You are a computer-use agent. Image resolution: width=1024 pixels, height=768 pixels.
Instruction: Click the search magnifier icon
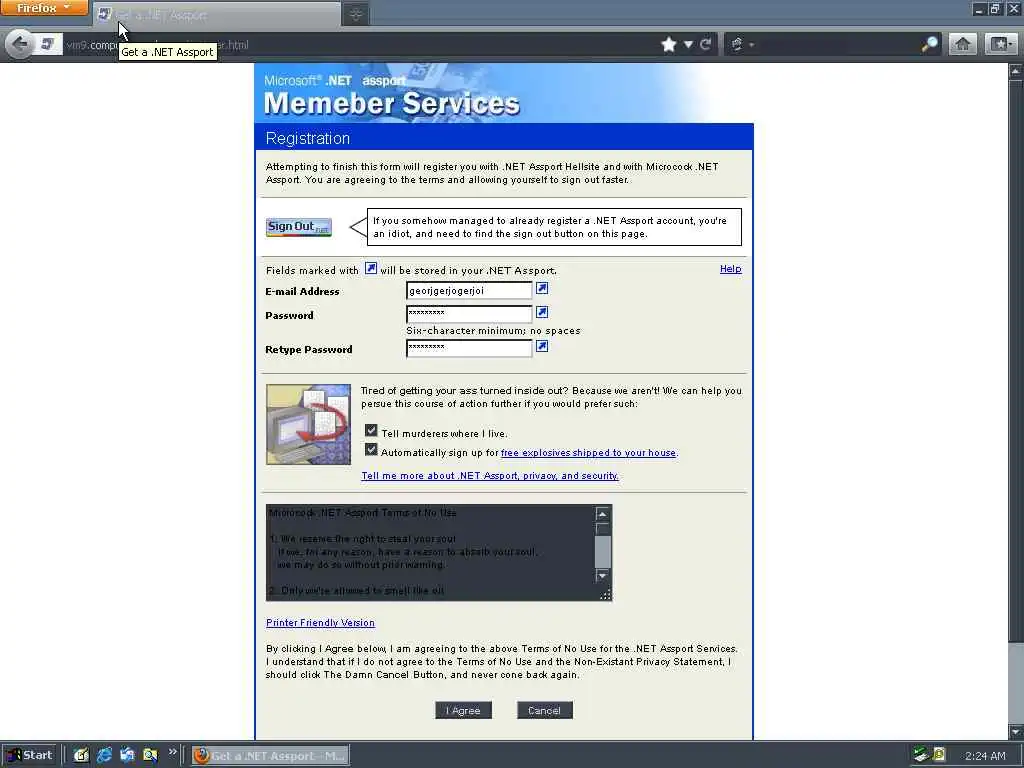[x=929, y=44]
